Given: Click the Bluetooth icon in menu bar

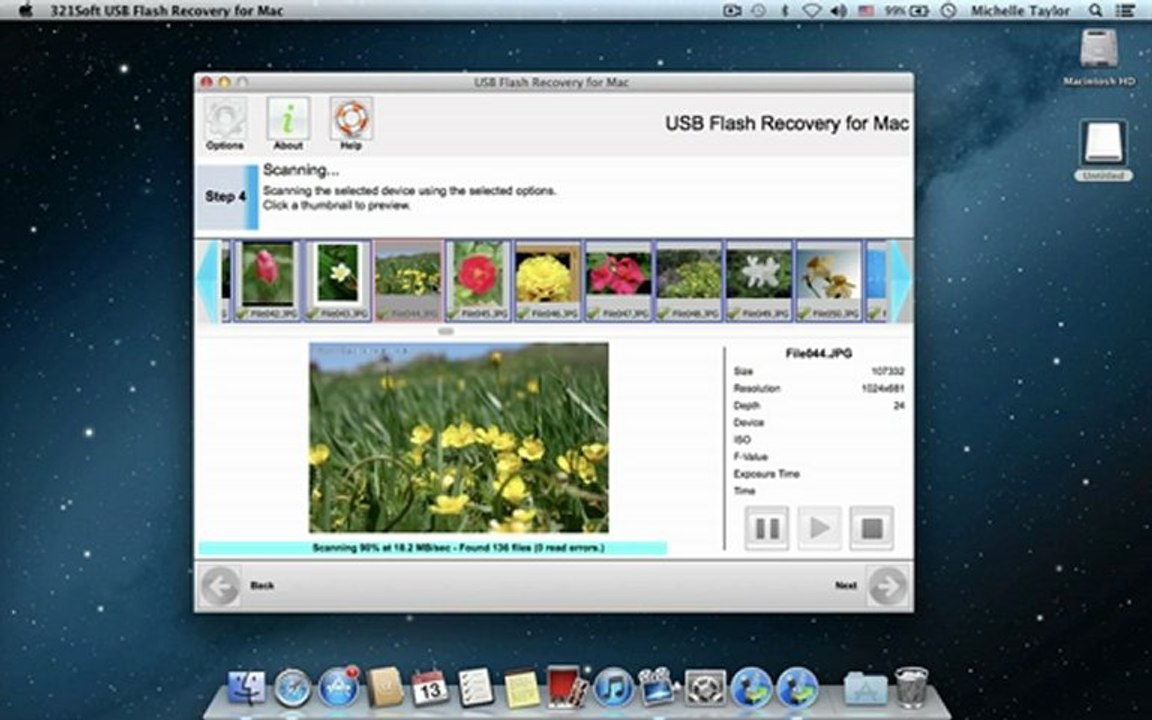Looking at the screenshot, I should pos(785,10).
